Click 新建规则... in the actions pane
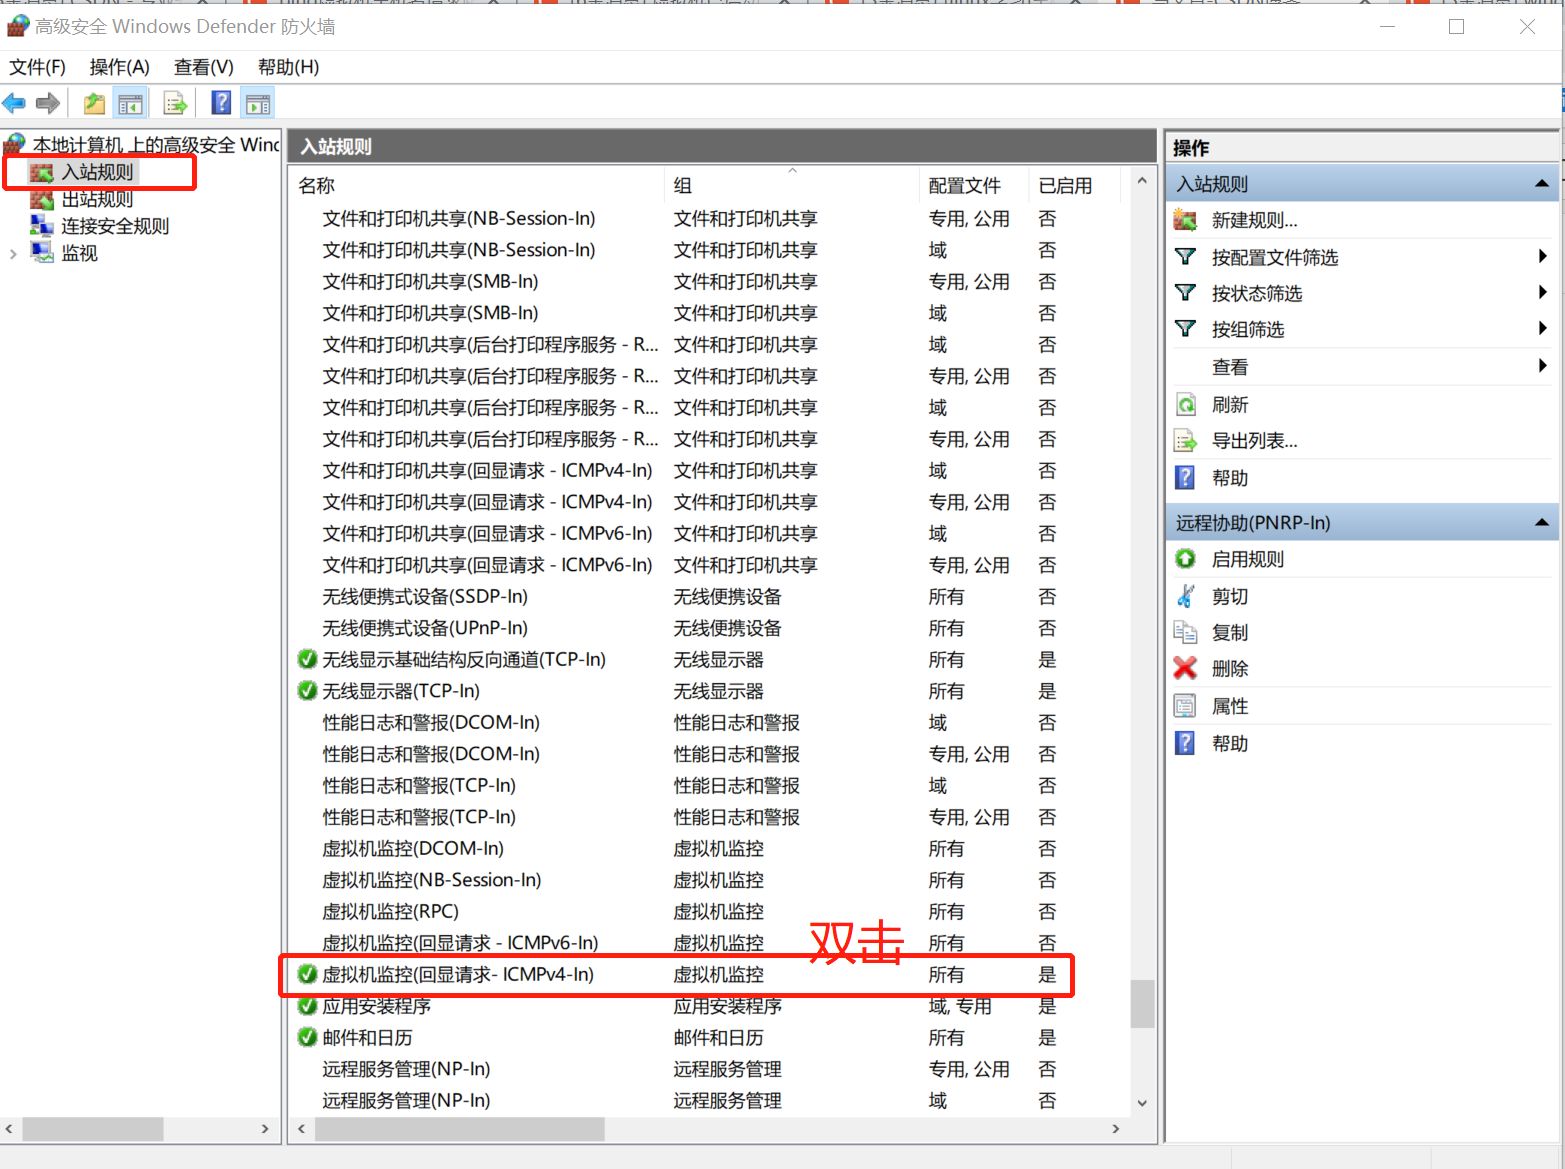The width and height of the screenshot is (1565, 1169). coord(1254,221)
